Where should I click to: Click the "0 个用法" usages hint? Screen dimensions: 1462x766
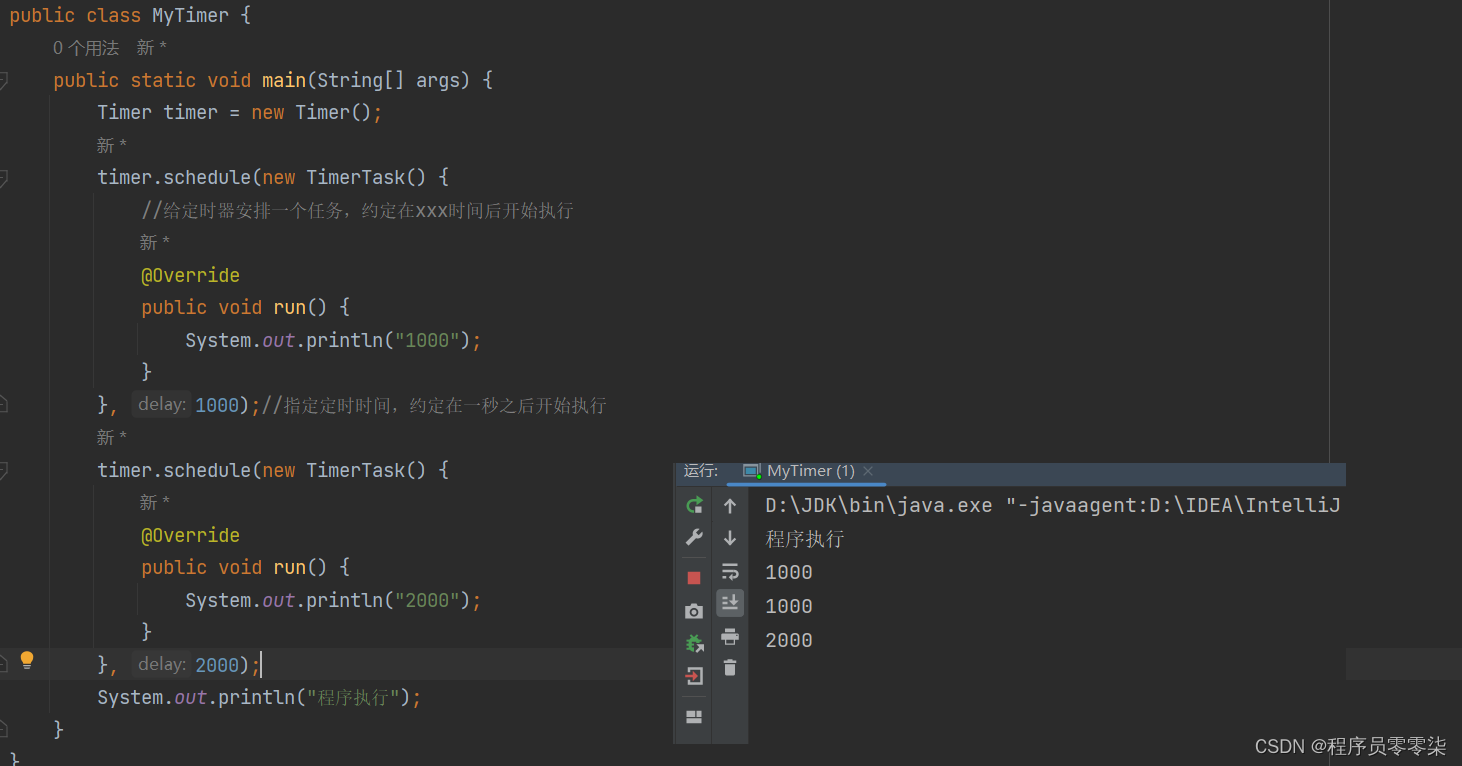(86, 48)
